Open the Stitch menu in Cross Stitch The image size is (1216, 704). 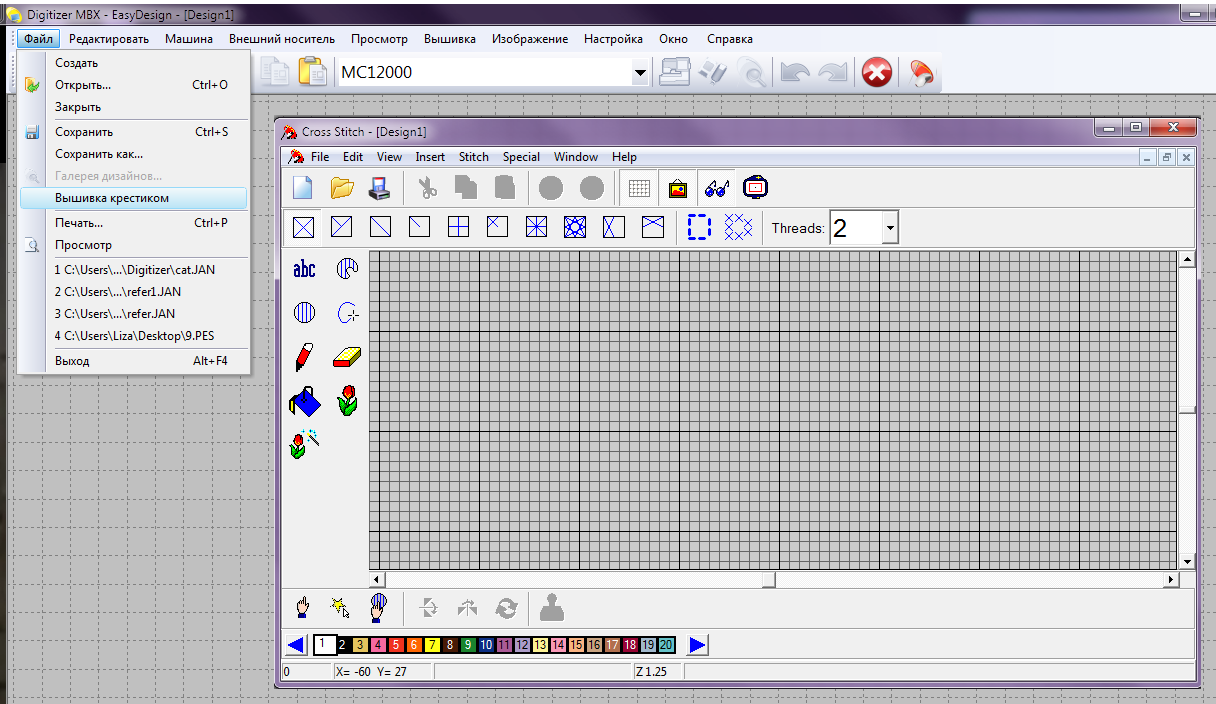coord(474,157)
